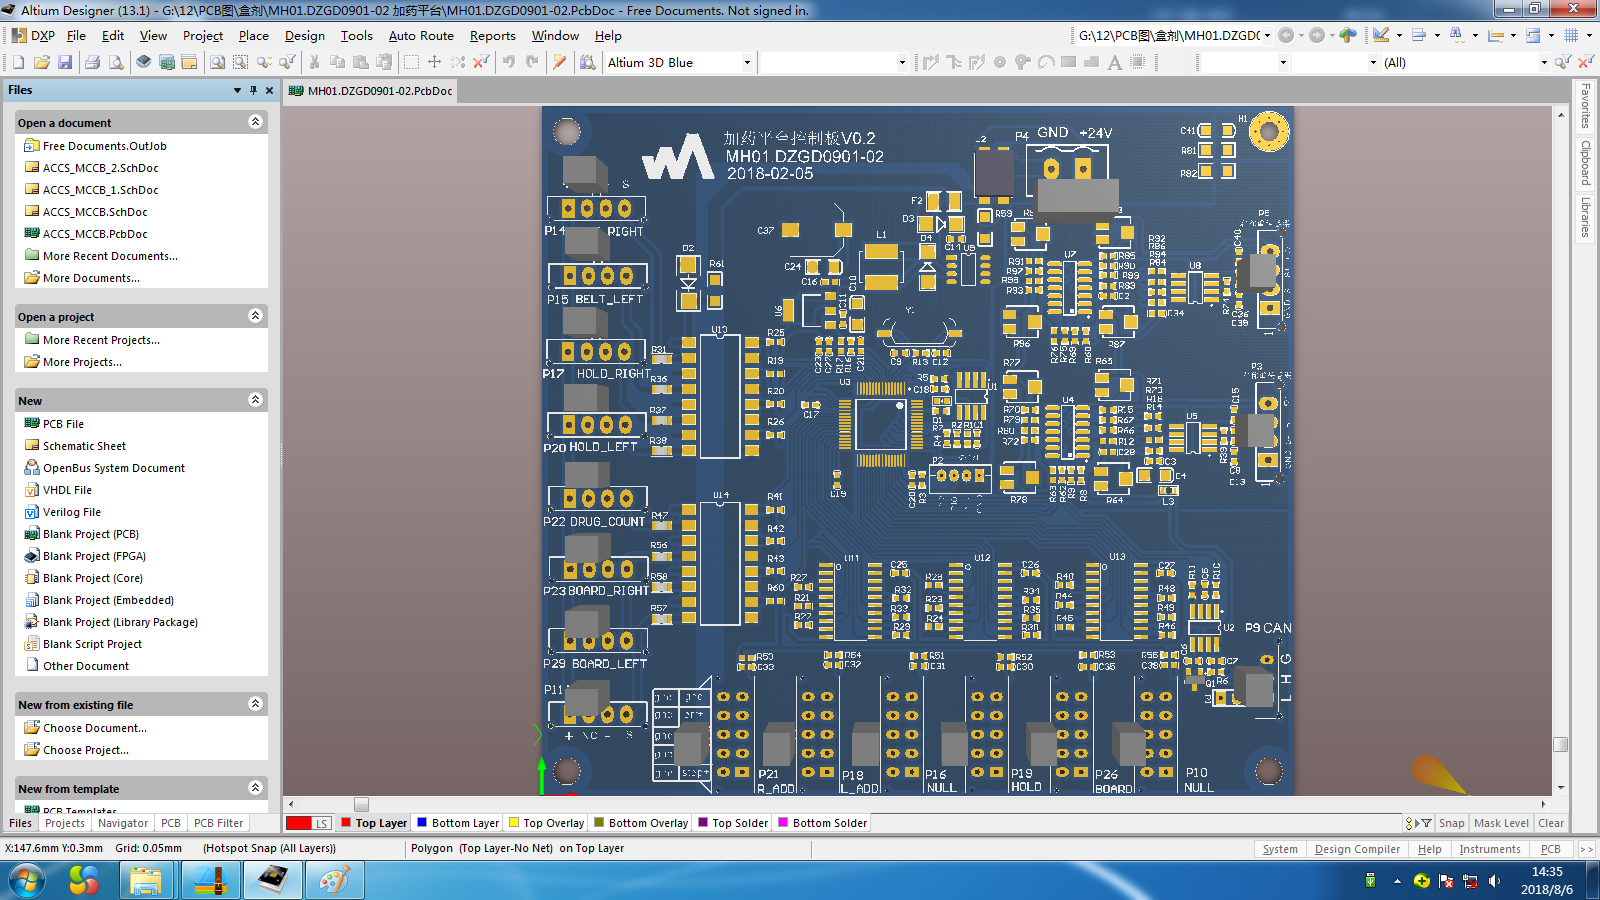This screenshot has width=1600, height=900.
Task: Click the Save floppy disk icon
Action: coord(65,62)
